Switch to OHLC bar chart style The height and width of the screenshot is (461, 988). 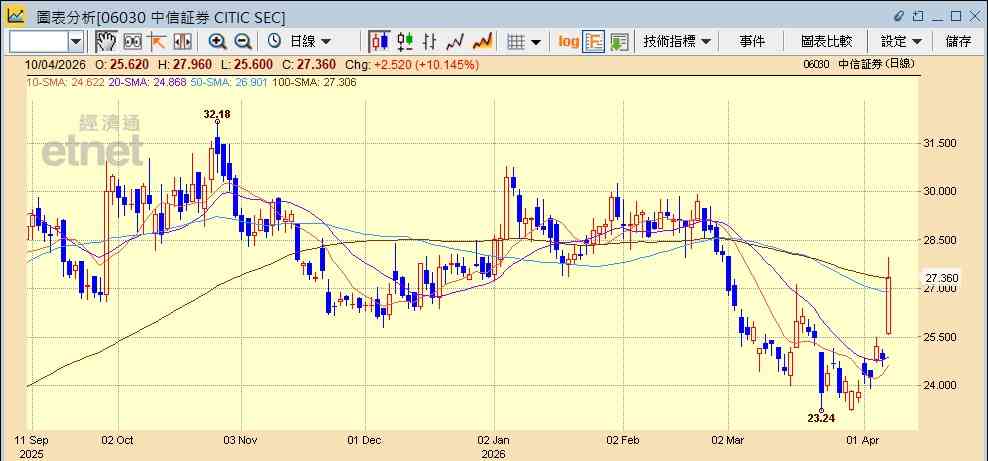point(430,42)
